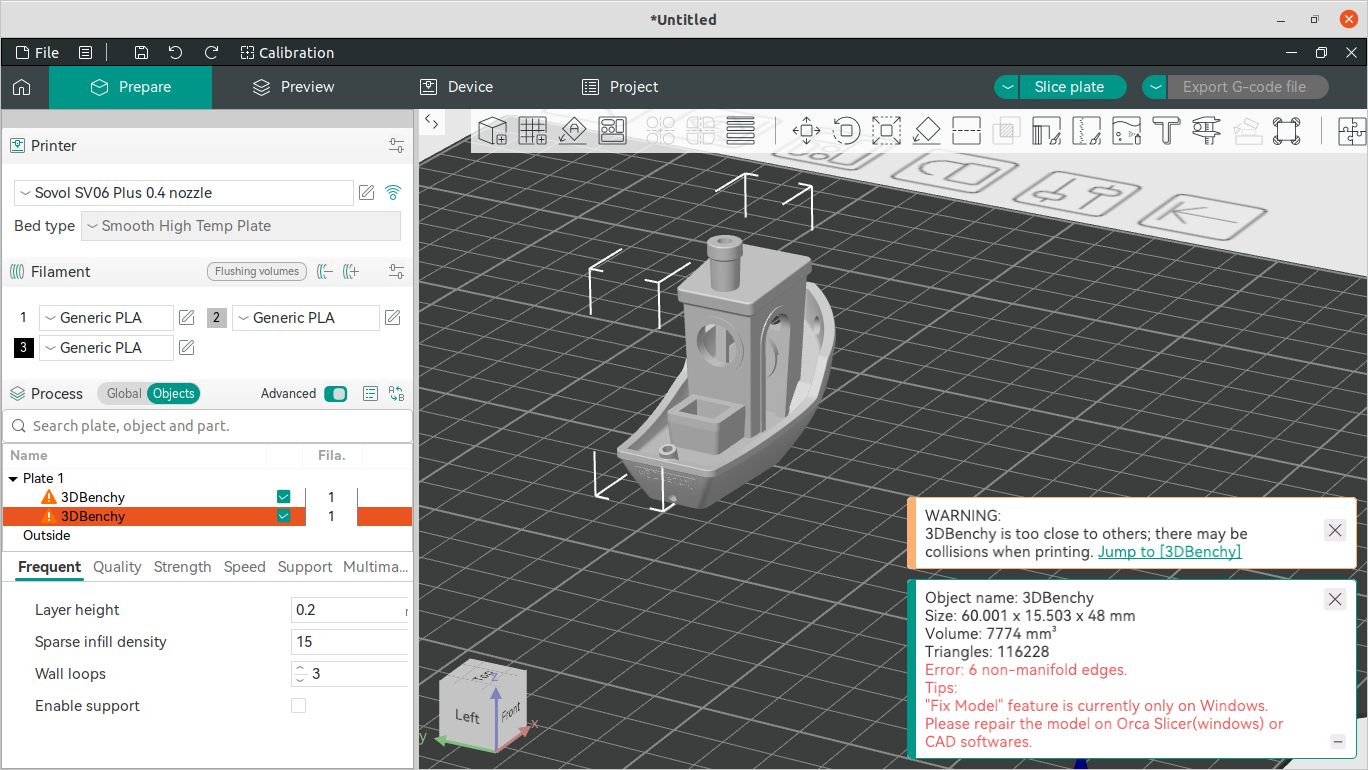Toggle the Advanced mode switch
The image size is (1368, 770).
(335, 394)
